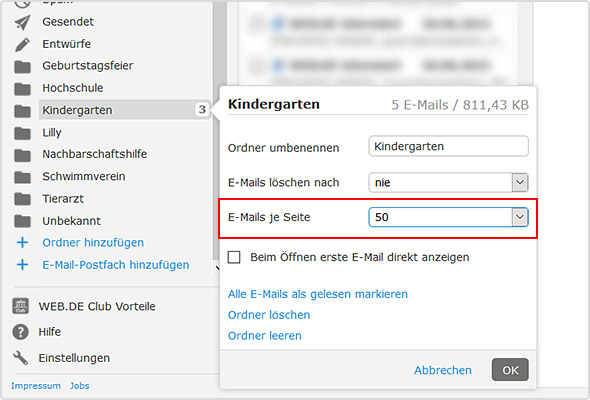Open the Jobs link
This screenshot has width=590, height=400.
pos(80,386)
